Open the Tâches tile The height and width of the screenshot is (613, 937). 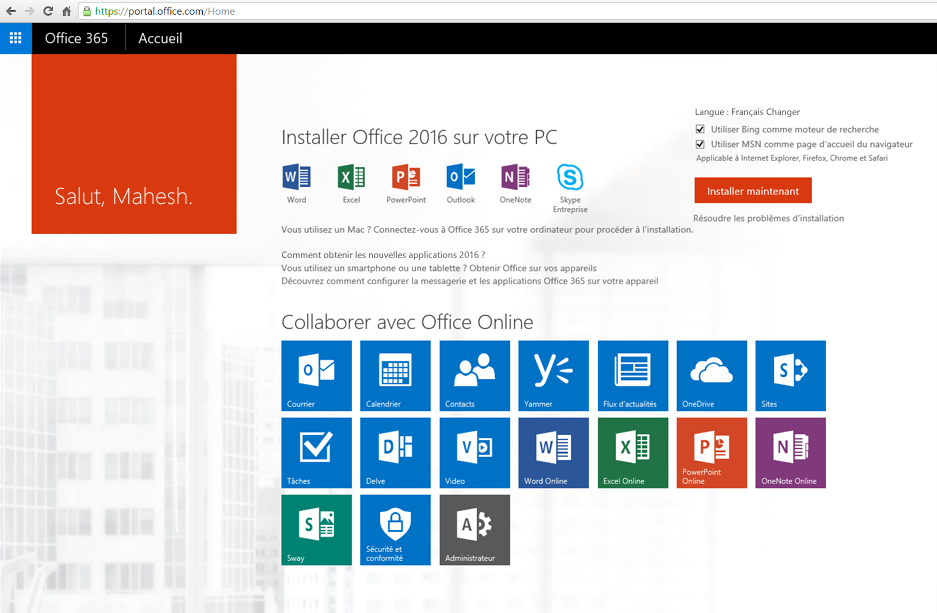tap(317, 453)
